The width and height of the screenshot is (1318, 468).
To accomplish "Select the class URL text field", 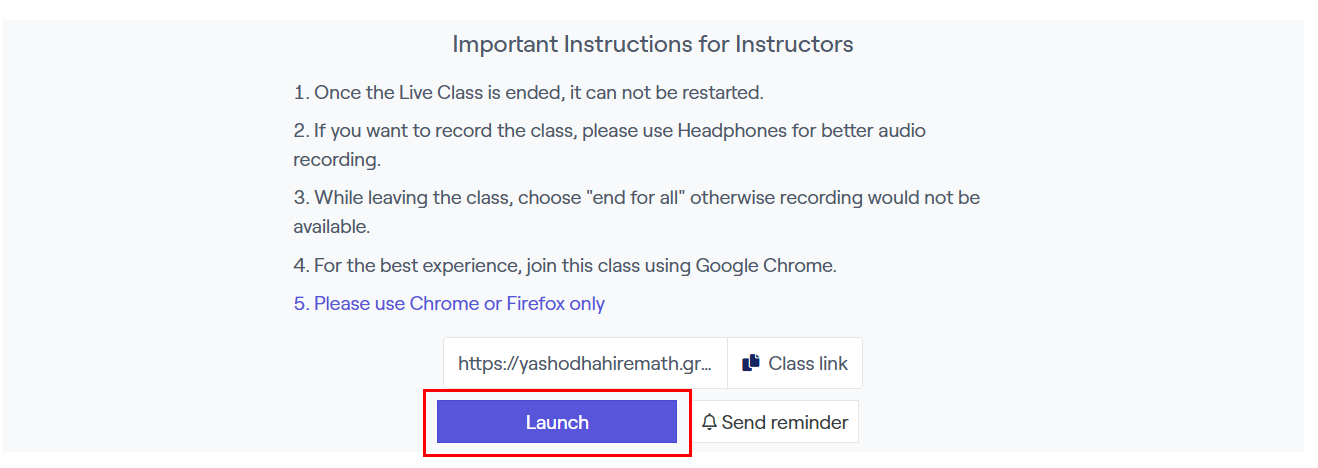I will click(584, 363).
